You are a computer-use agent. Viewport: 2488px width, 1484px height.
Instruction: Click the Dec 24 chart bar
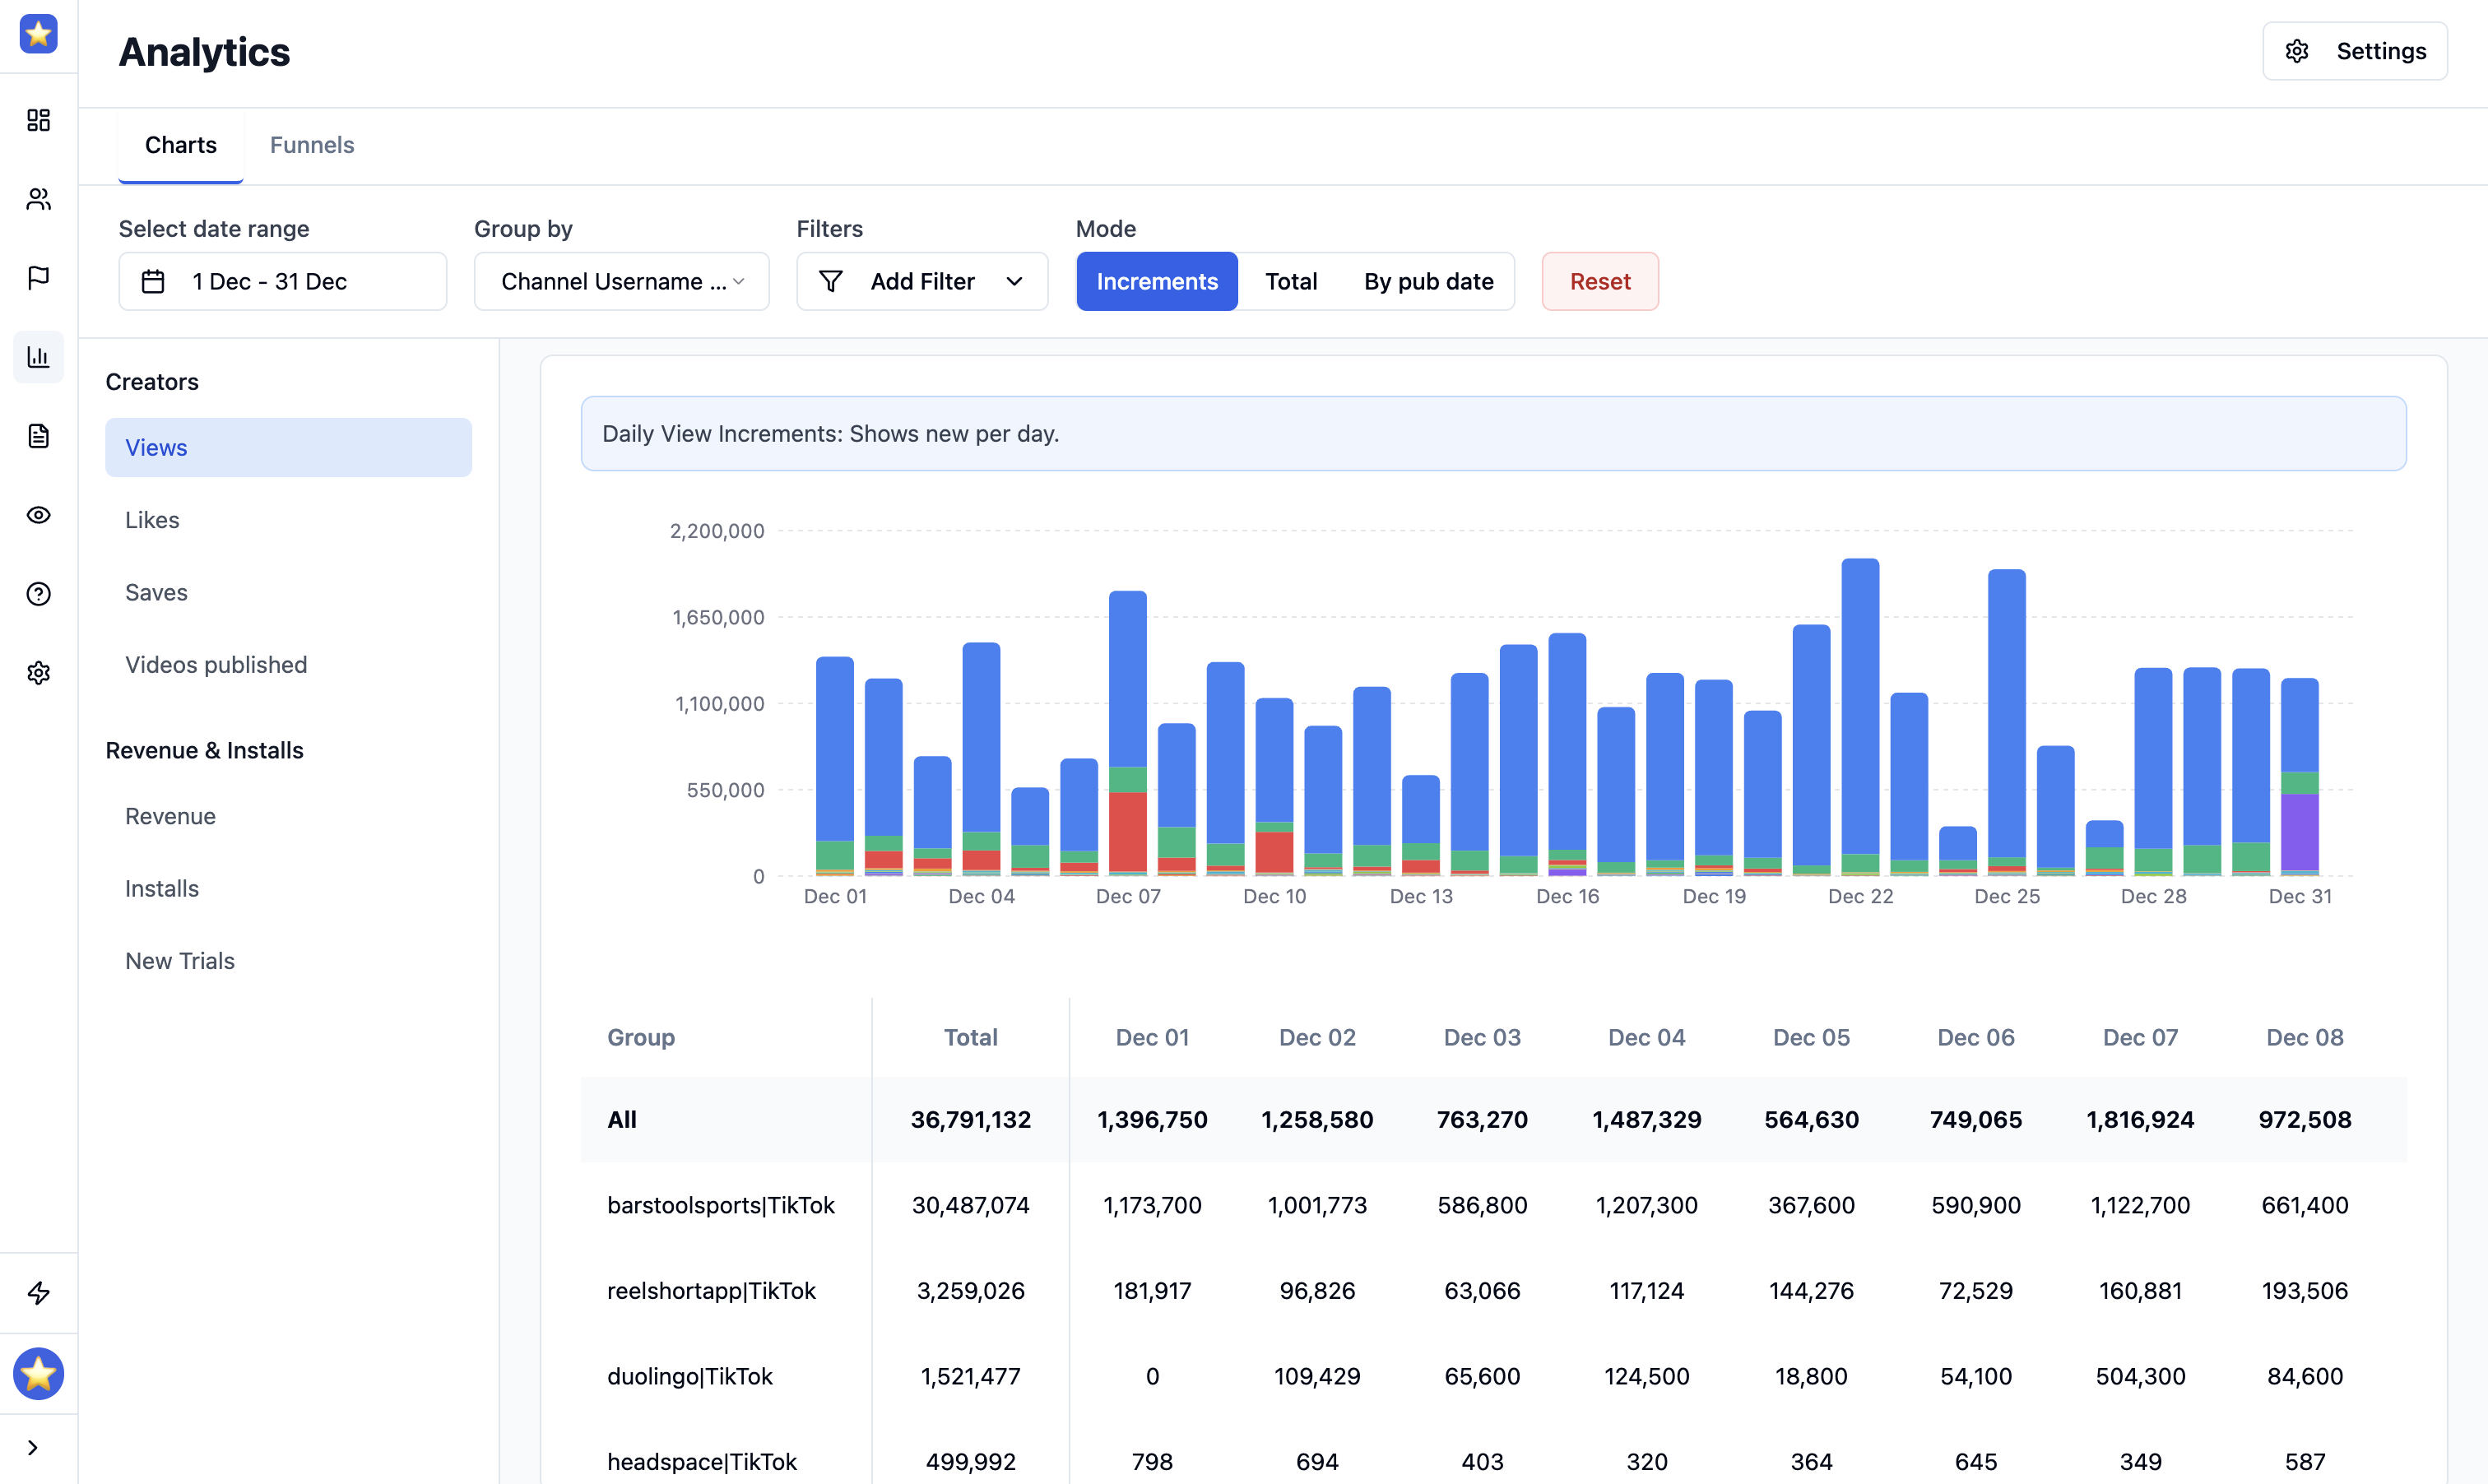1957,851
